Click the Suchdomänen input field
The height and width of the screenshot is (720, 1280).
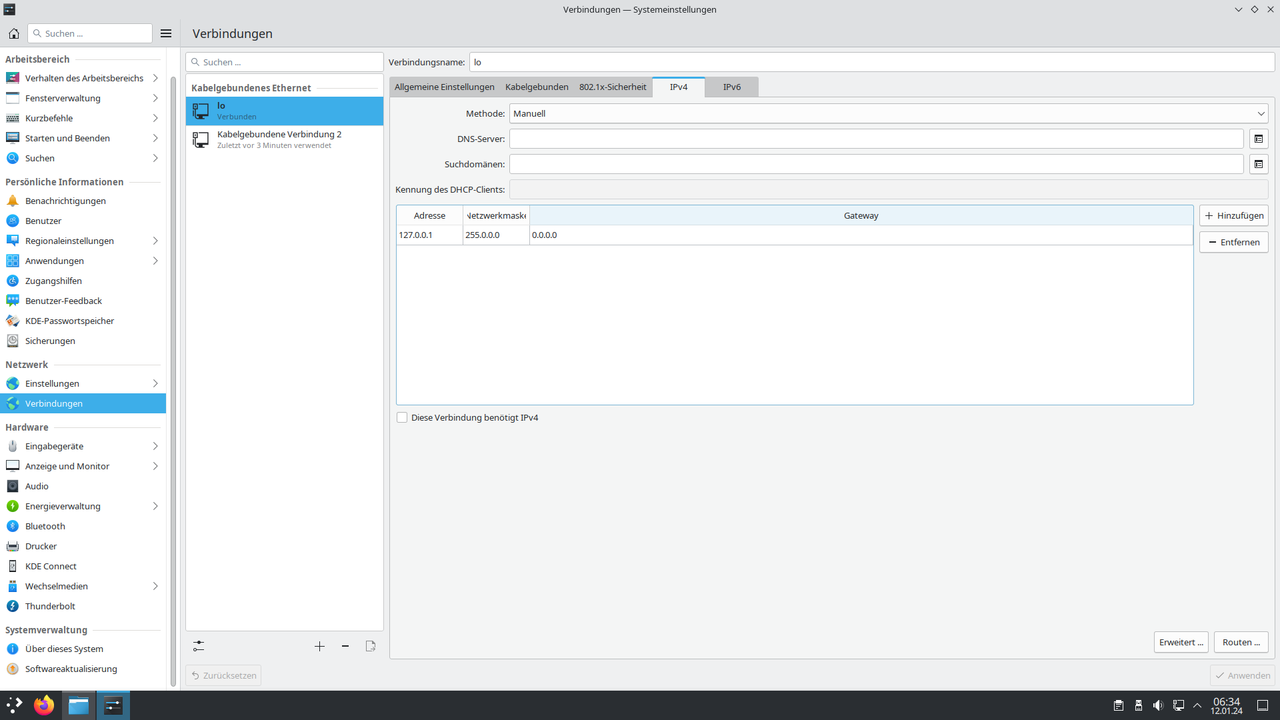click(x=877, y=164)
